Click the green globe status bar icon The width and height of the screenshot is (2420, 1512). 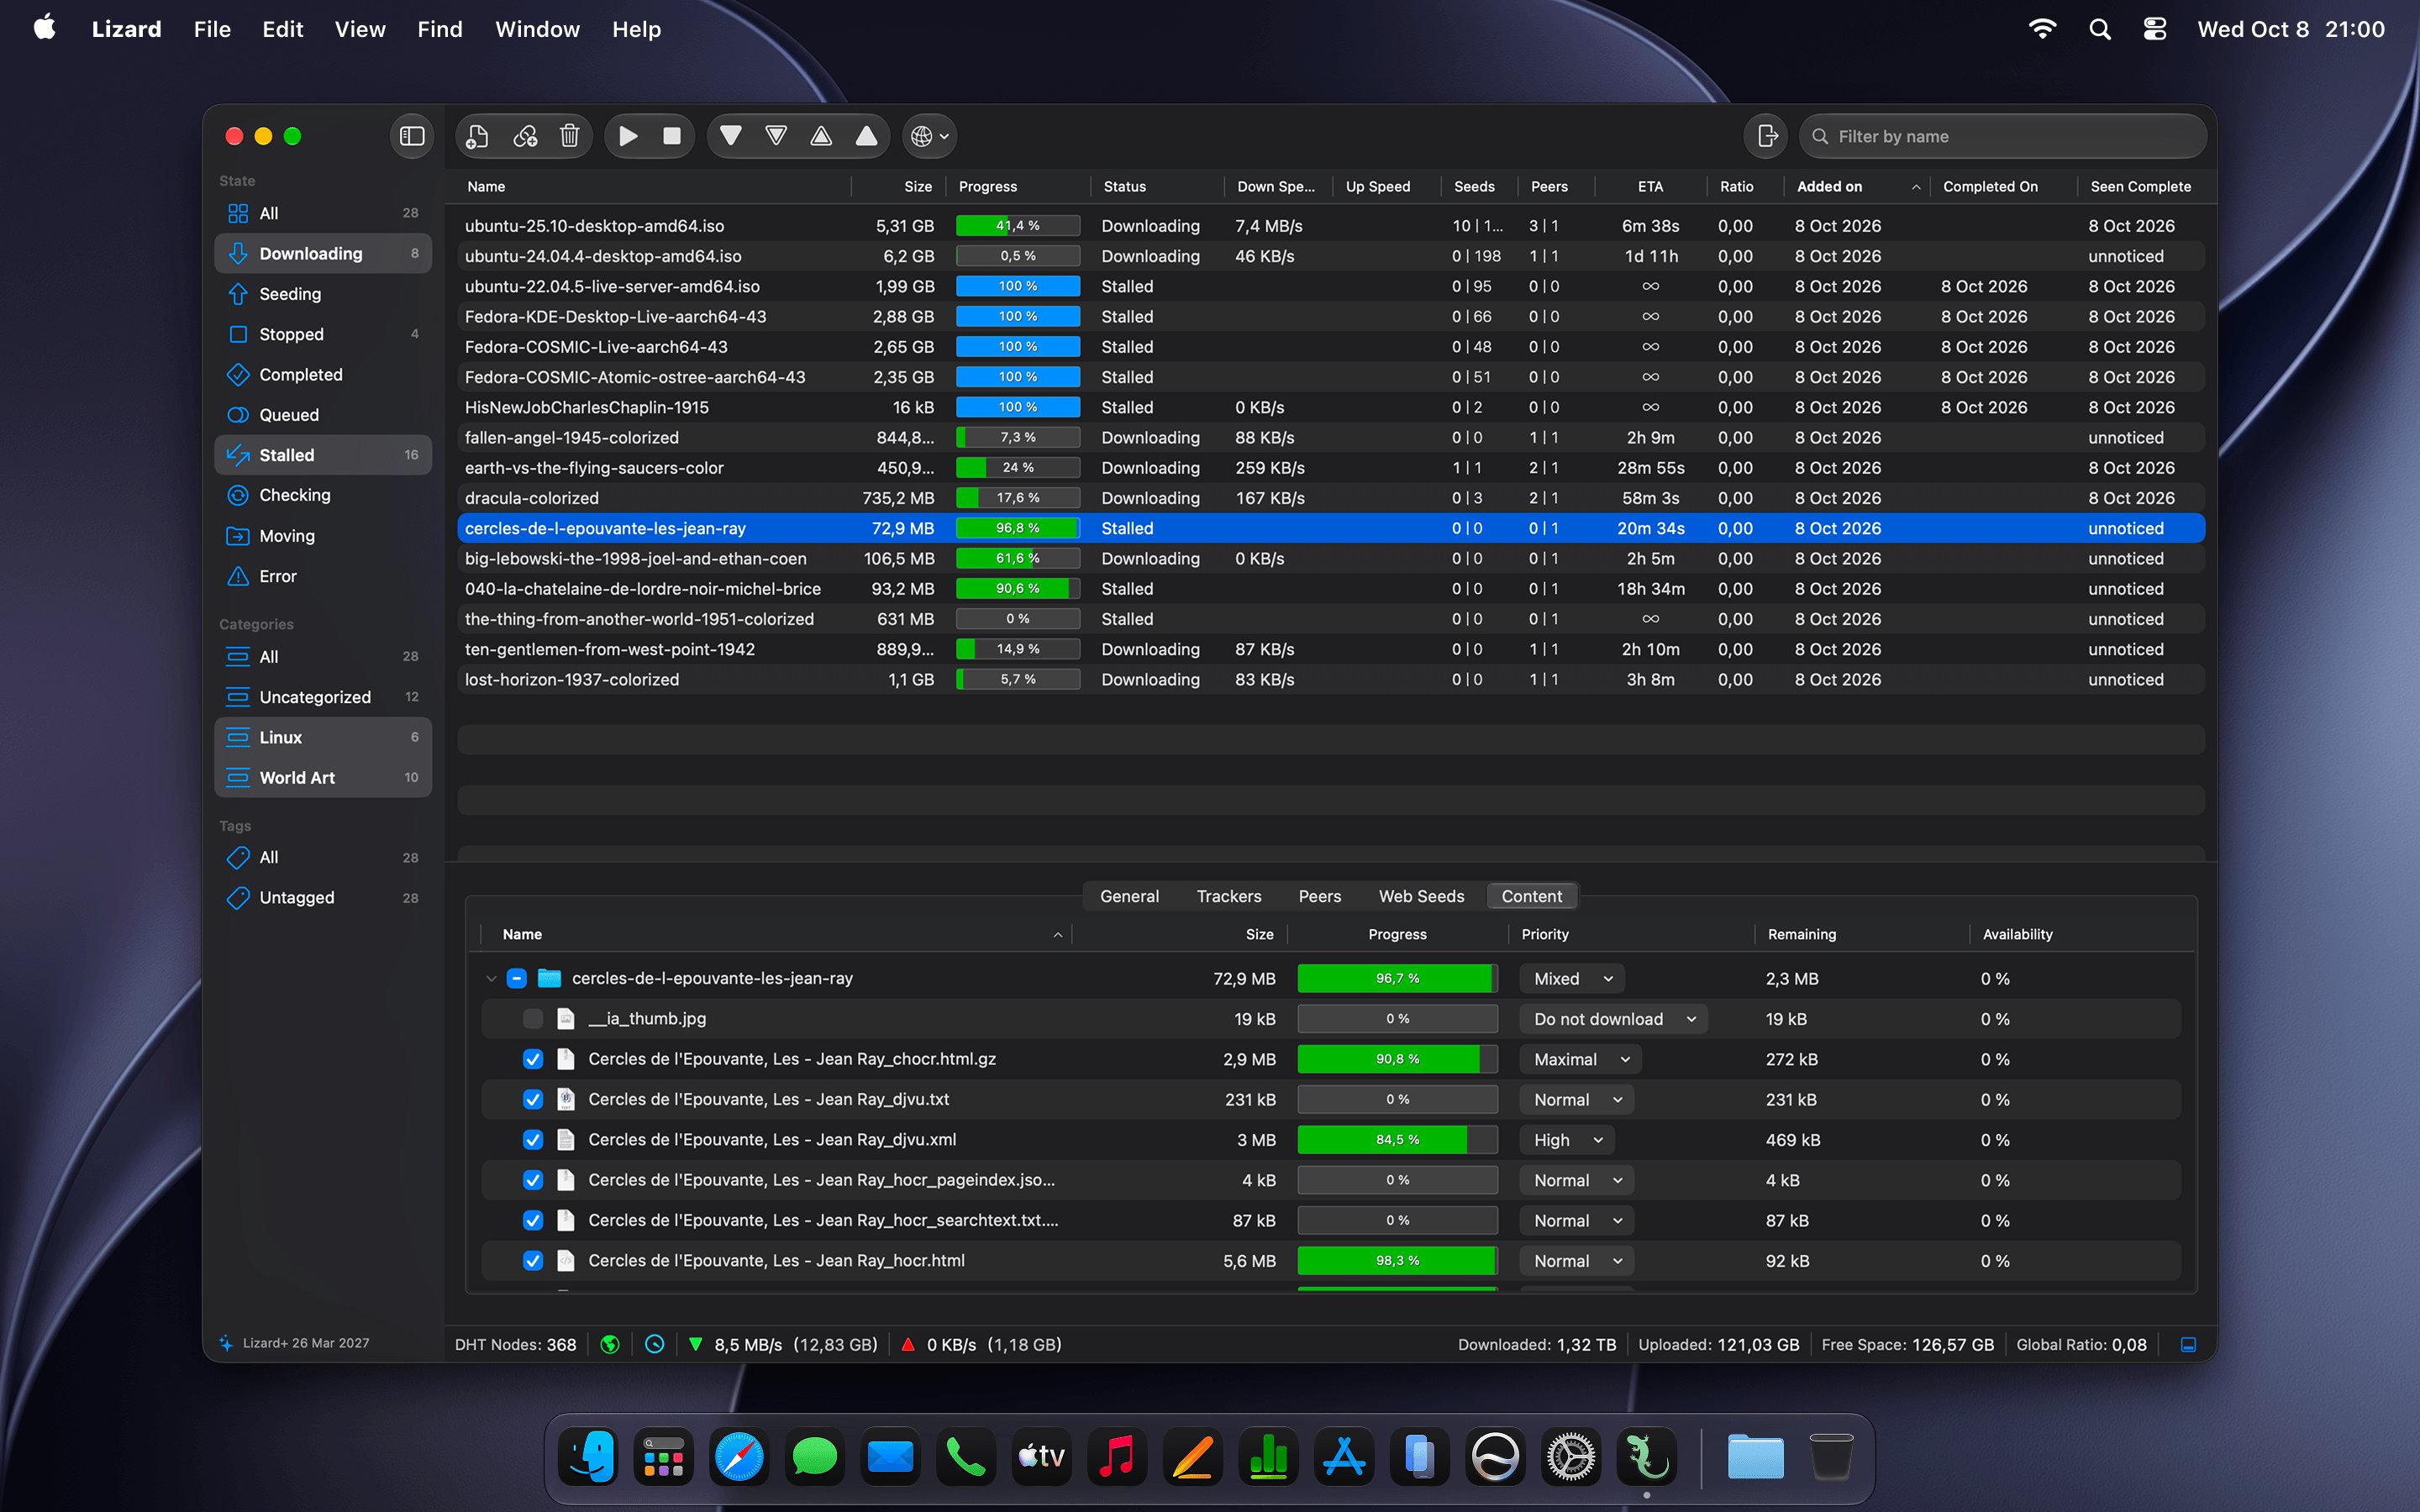609,1344
